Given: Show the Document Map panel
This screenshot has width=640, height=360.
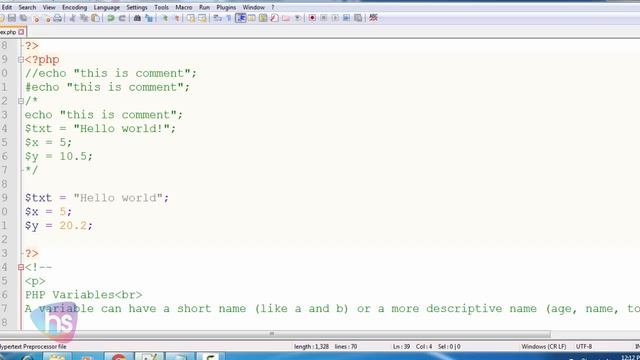Looking at the screenshot, I should click(x=263, y=18).
